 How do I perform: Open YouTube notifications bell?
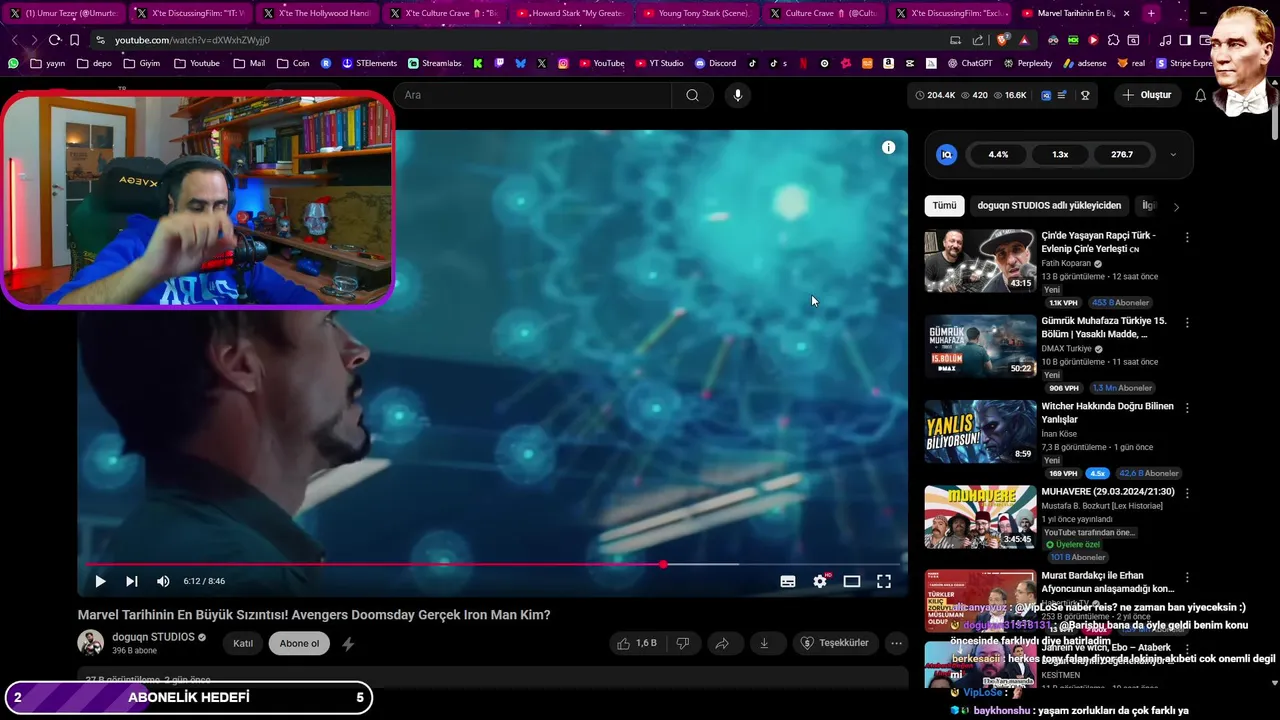click(x=1200, y=95)
